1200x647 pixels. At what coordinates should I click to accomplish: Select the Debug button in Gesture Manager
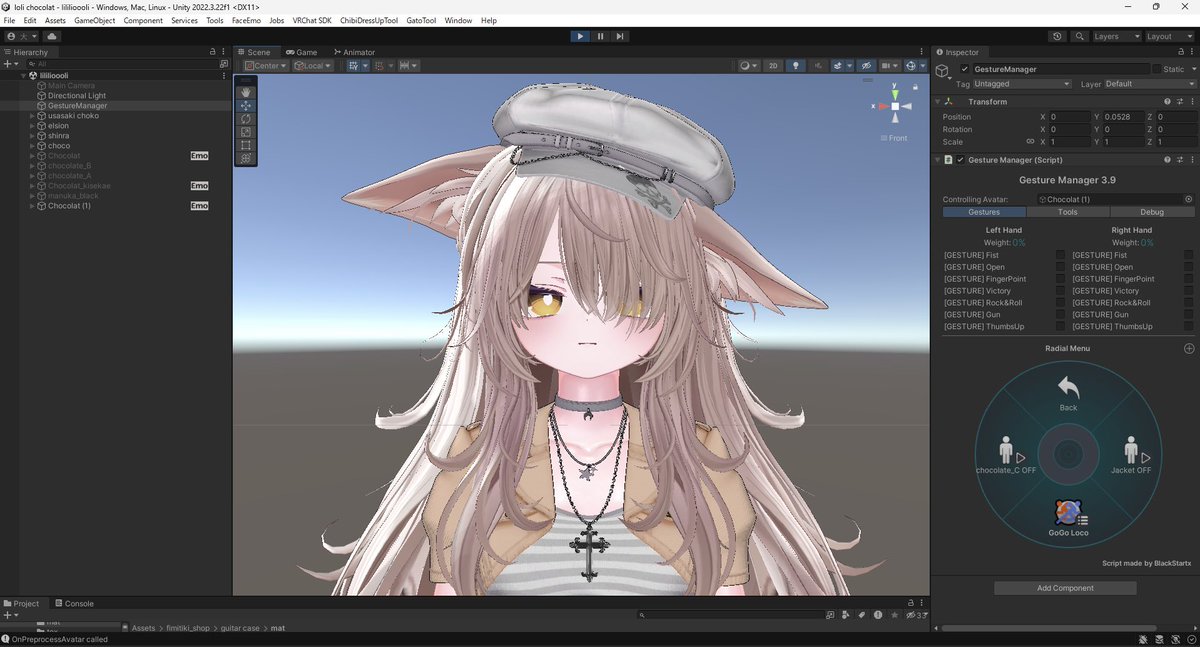pyautogui.click(x=1152, y=212)
